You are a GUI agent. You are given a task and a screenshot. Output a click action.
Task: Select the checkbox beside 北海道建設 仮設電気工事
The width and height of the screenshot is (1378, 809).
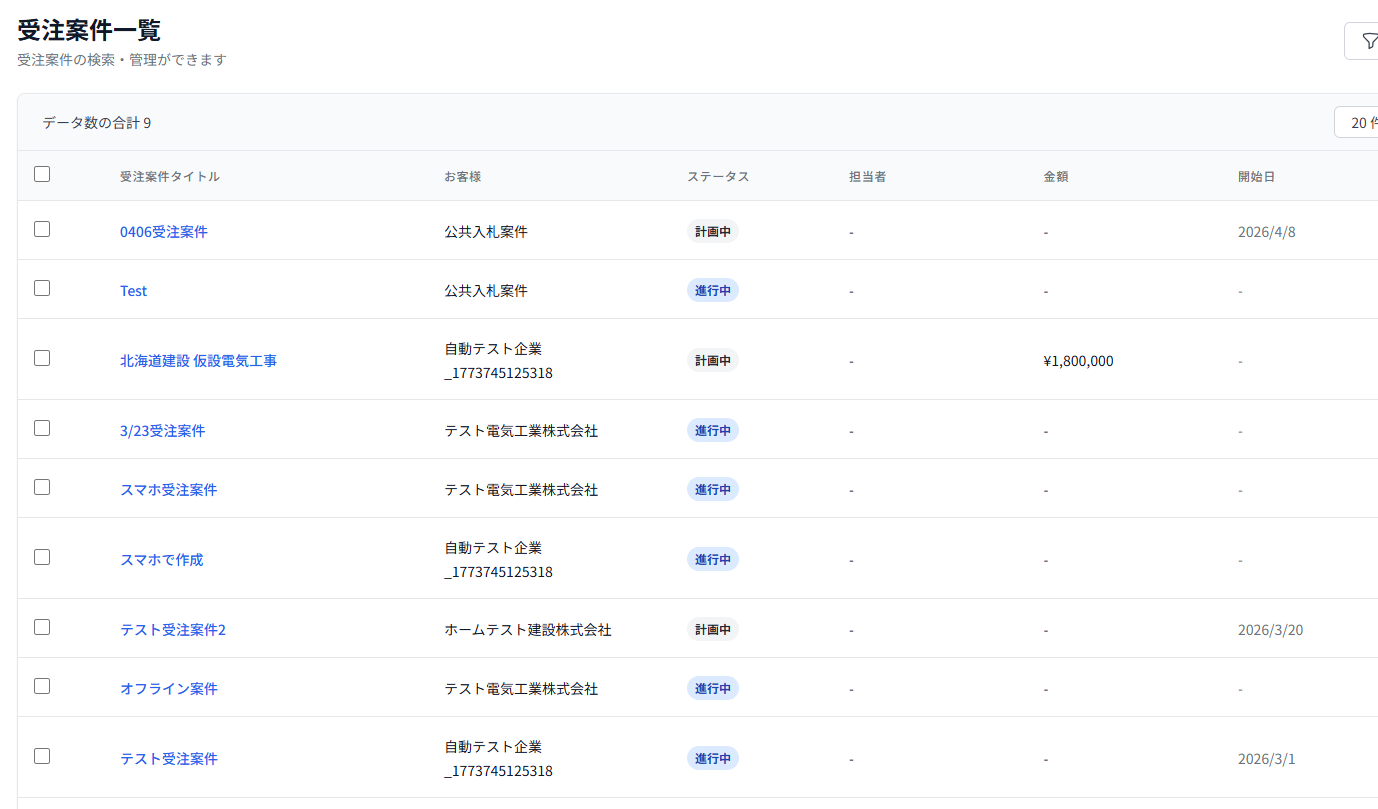pos(42,358)
